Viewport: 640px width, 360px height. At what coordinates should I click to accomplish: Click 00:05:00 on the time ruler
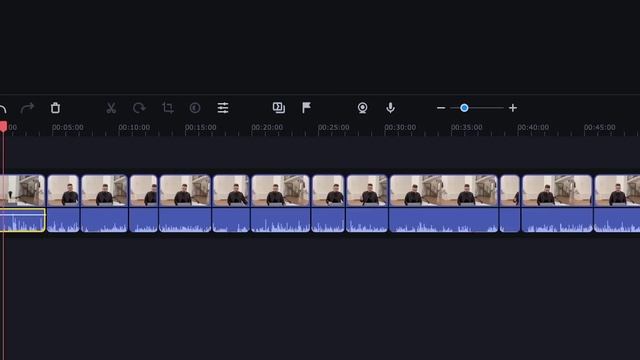[68, 127]
